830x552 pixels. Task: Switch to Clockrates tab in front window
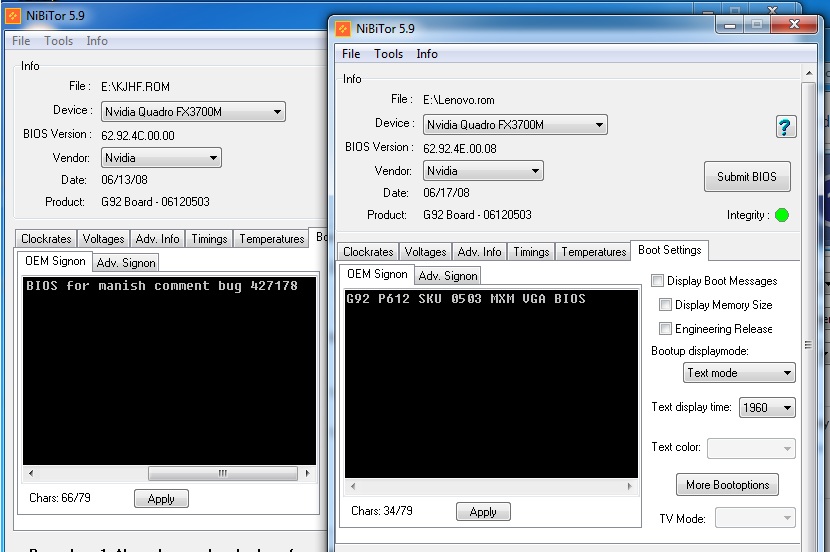click(368, 252)
